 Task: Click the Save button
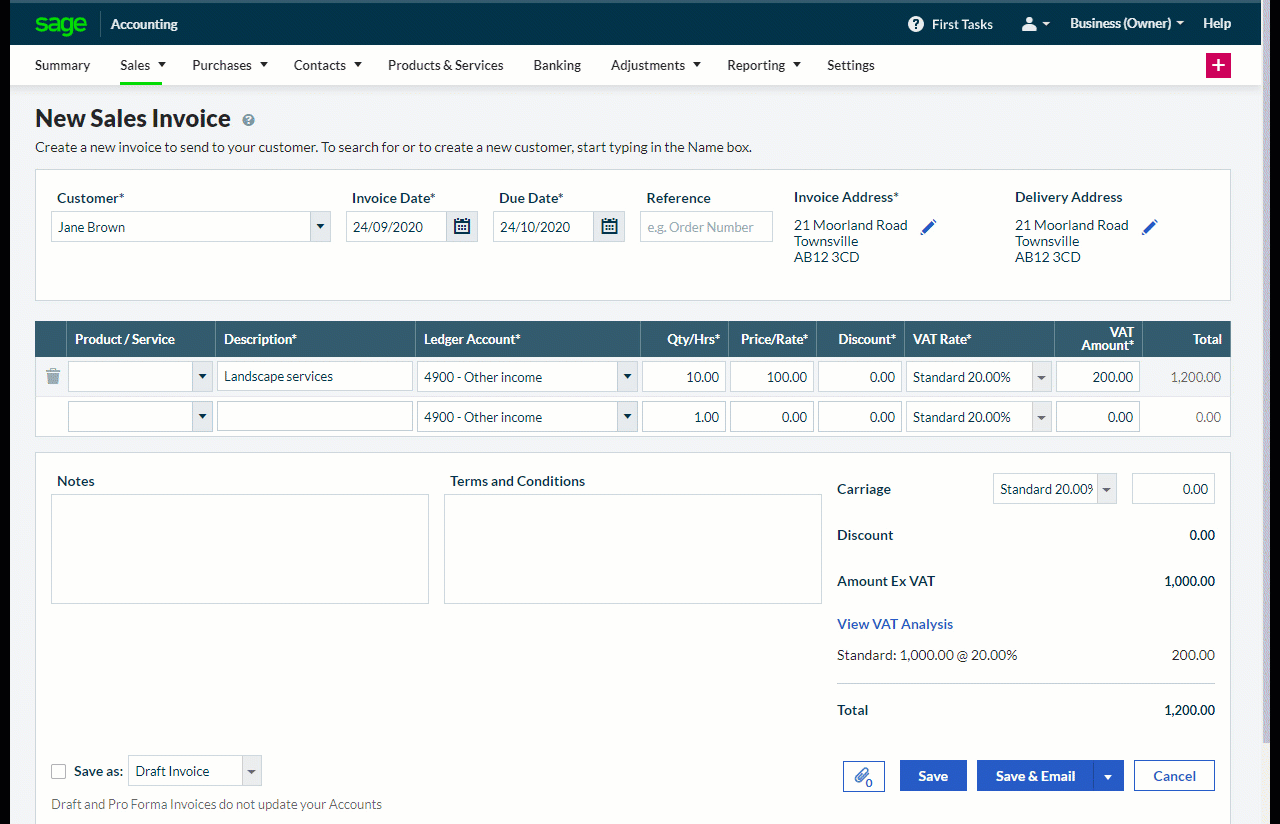pos(932,776)
